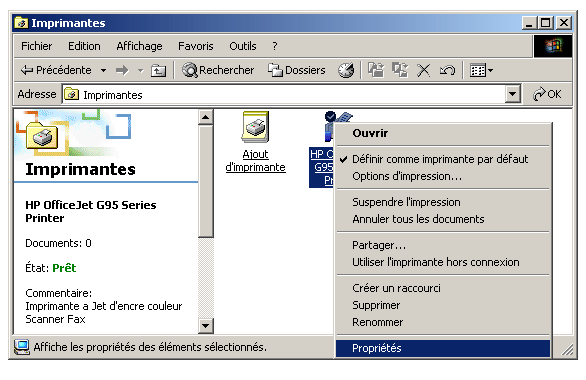Click the Précédente back button
586x380 pixels.
(x=56, y=70)
